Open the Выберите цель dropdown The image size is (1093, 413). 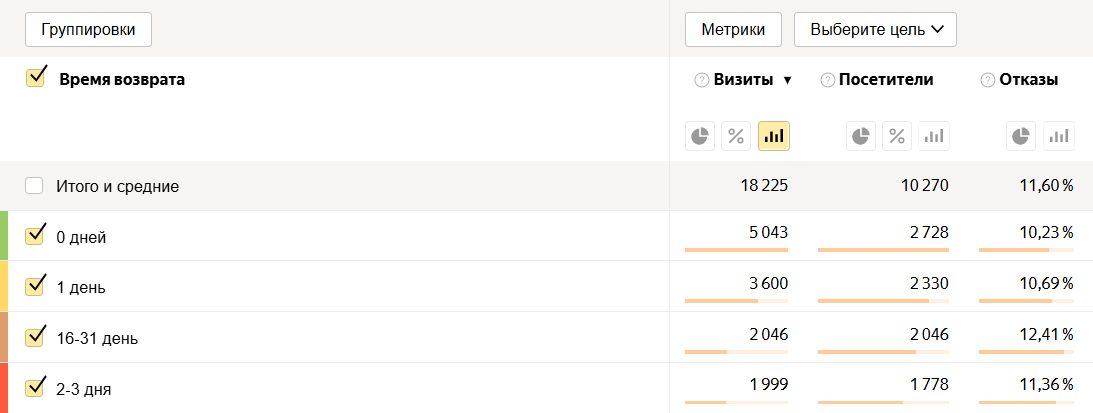tap(875, 30)
